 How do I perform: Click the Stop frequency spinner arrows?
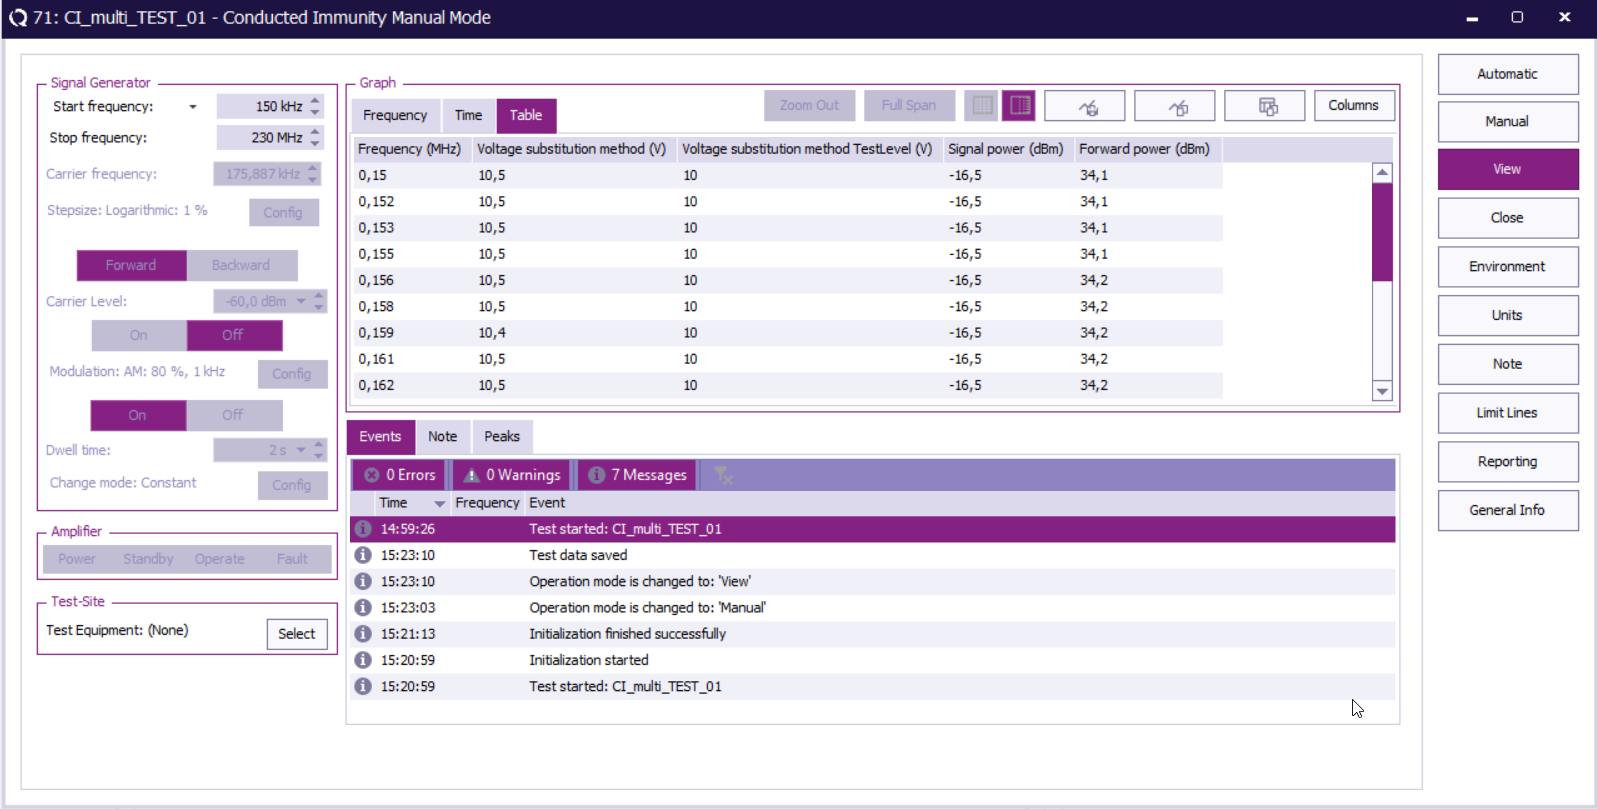click(315, 137)
